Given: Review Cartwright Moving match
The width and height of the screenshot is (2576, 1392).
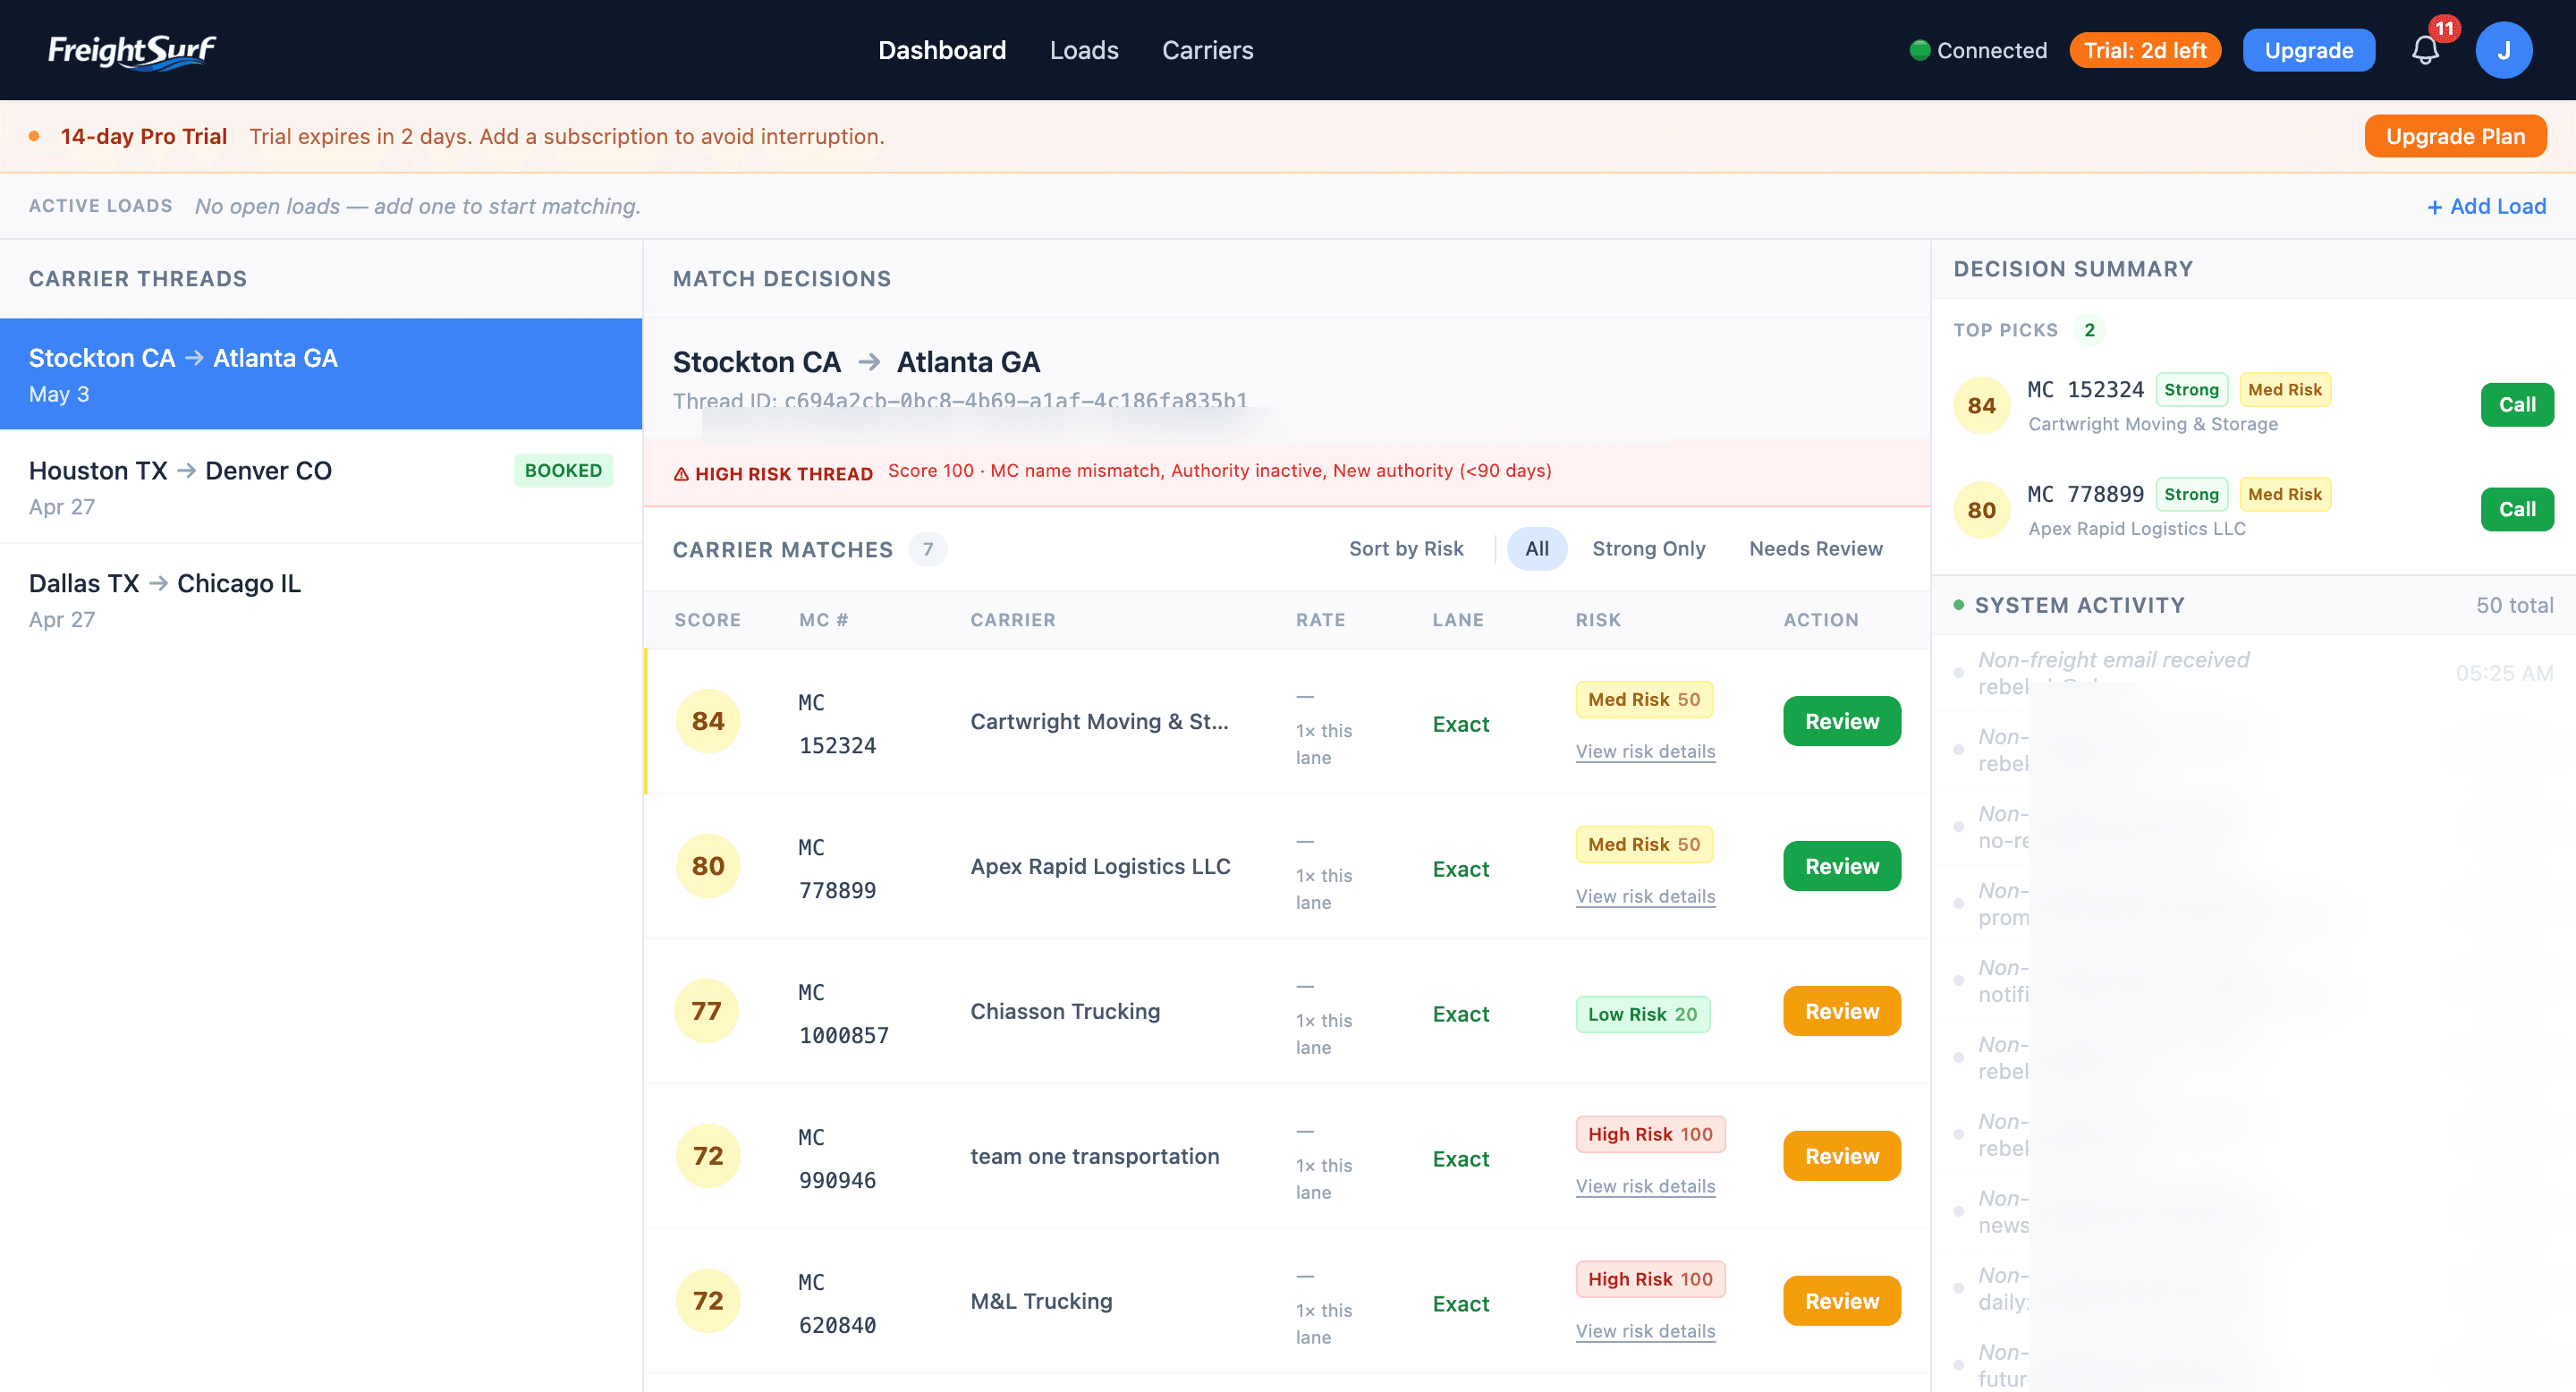Looking at the screenshot, I should [x=1841, y=721].
